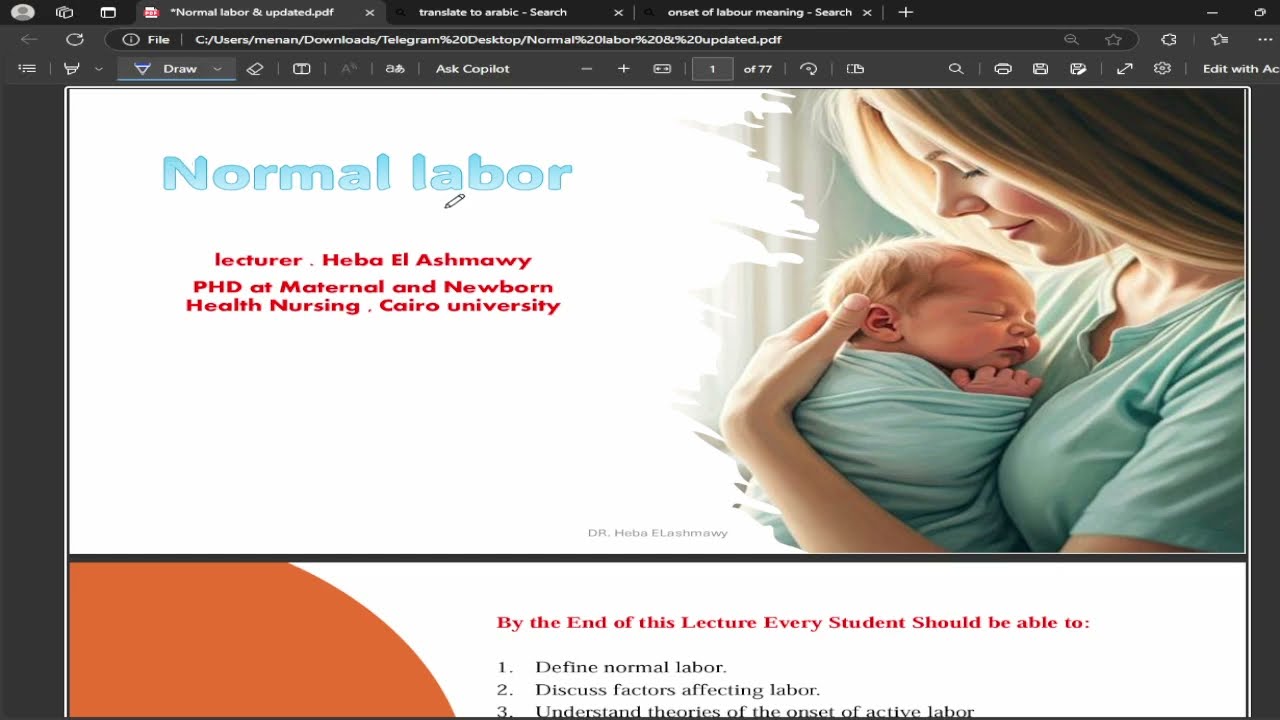Screen dimensions: 1280x720
Task: Switch to Normal labor & updated.pdf tab
Action: (252, 12)
